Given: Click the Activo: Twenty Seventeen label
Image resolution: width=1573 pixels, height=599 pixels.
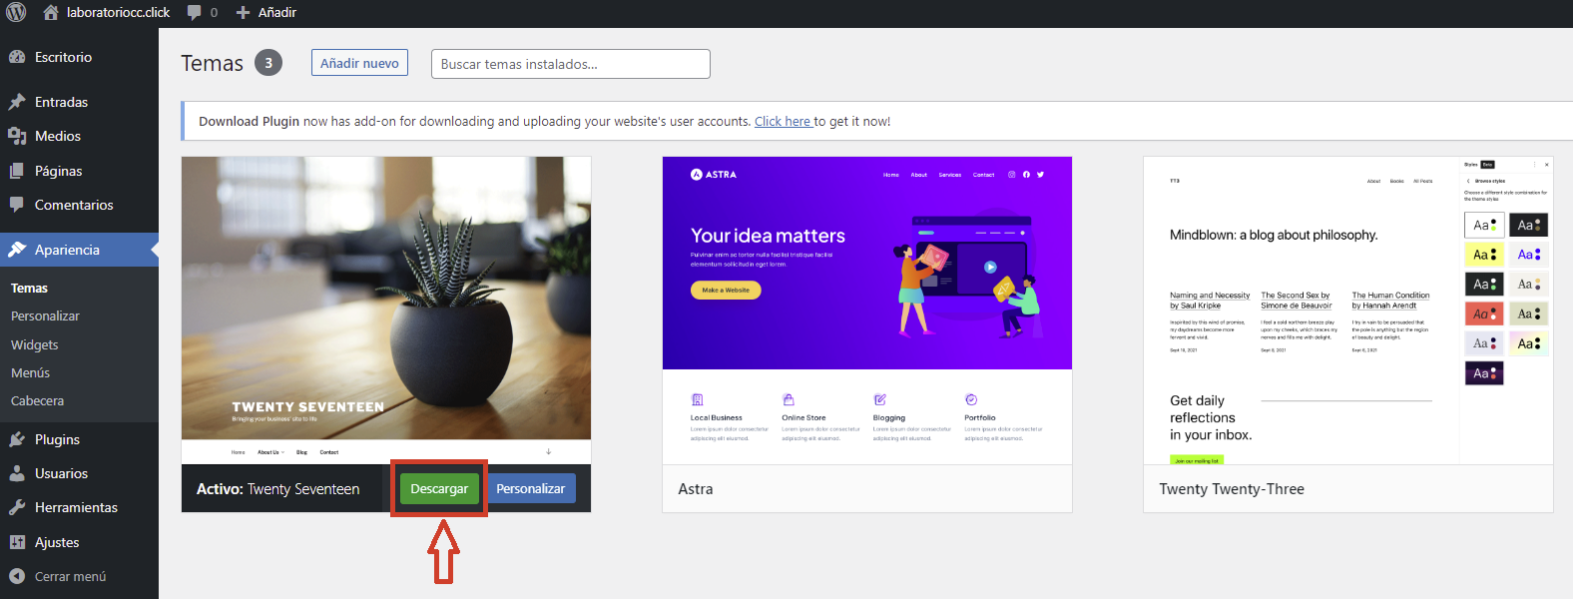Looking at the screenshot, I should point(278,489).
